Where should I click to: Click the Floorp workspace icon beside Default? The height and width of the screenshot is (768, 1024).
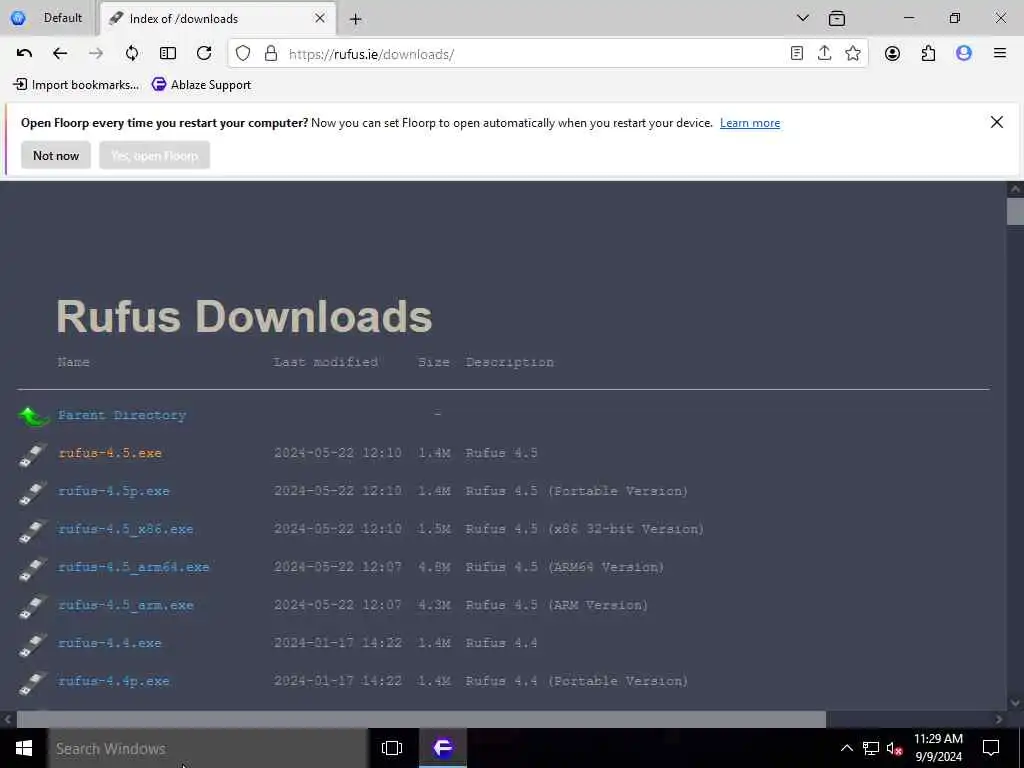(x=18, y=18)
